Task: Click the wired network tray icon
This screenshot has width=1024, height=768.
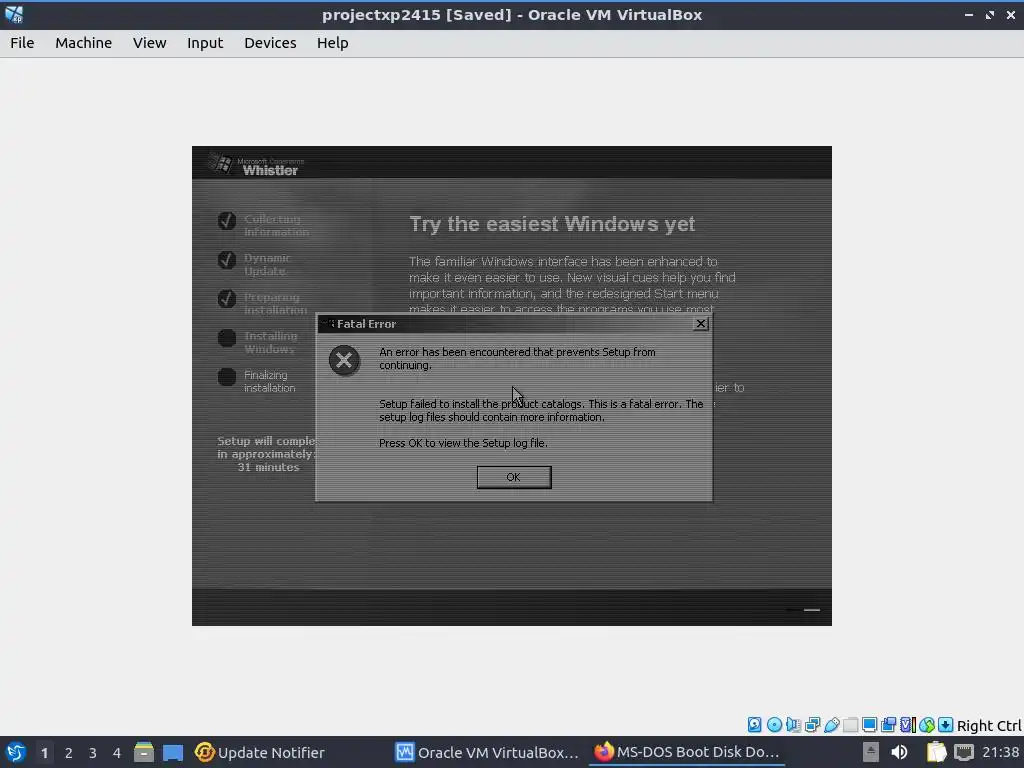Action: click(964, 752)
